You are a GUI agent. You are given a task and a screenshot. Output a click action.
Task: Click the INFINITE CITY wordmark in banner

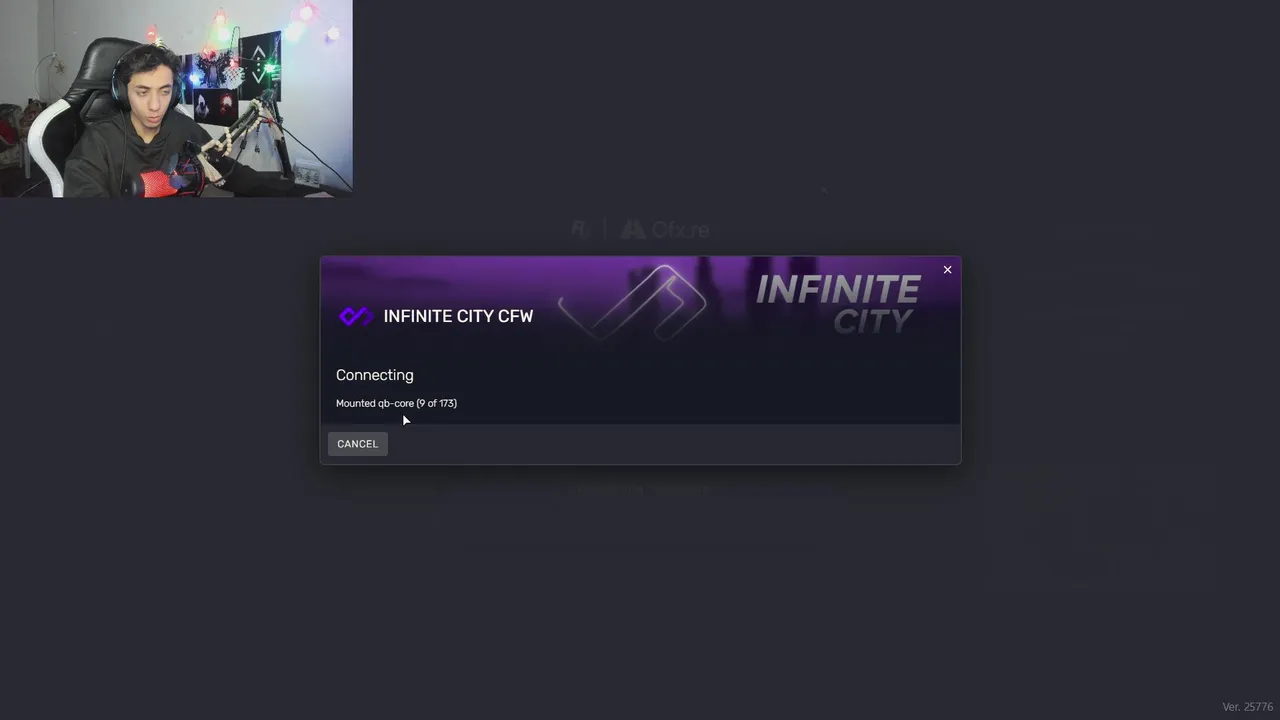(838, 304)
